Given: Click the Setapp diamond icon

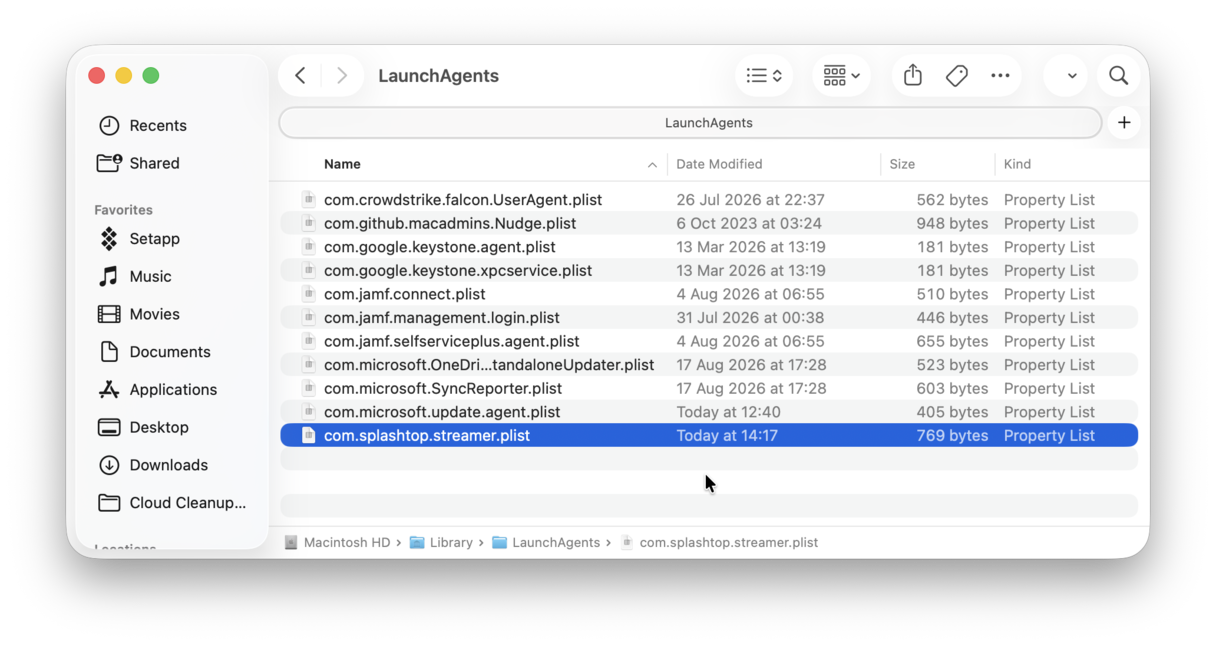Looking at the screenshot, I should [109, 239].
